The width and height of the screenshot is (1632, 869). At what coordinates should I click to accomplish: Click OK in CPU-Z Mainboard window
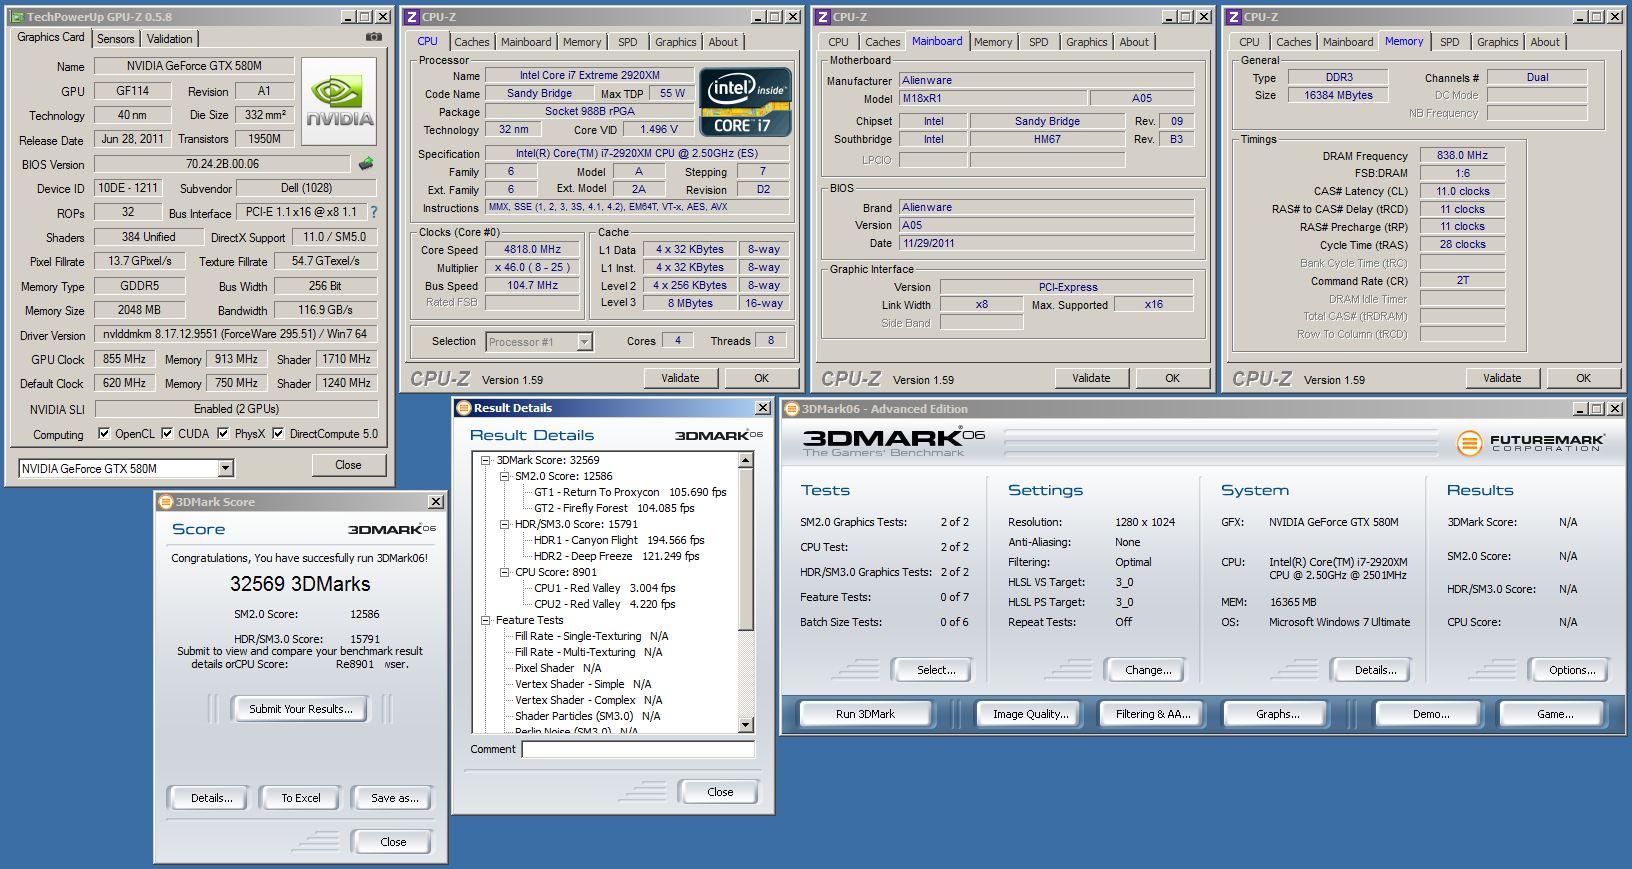pyautogui.click(x=1172, y=378)
